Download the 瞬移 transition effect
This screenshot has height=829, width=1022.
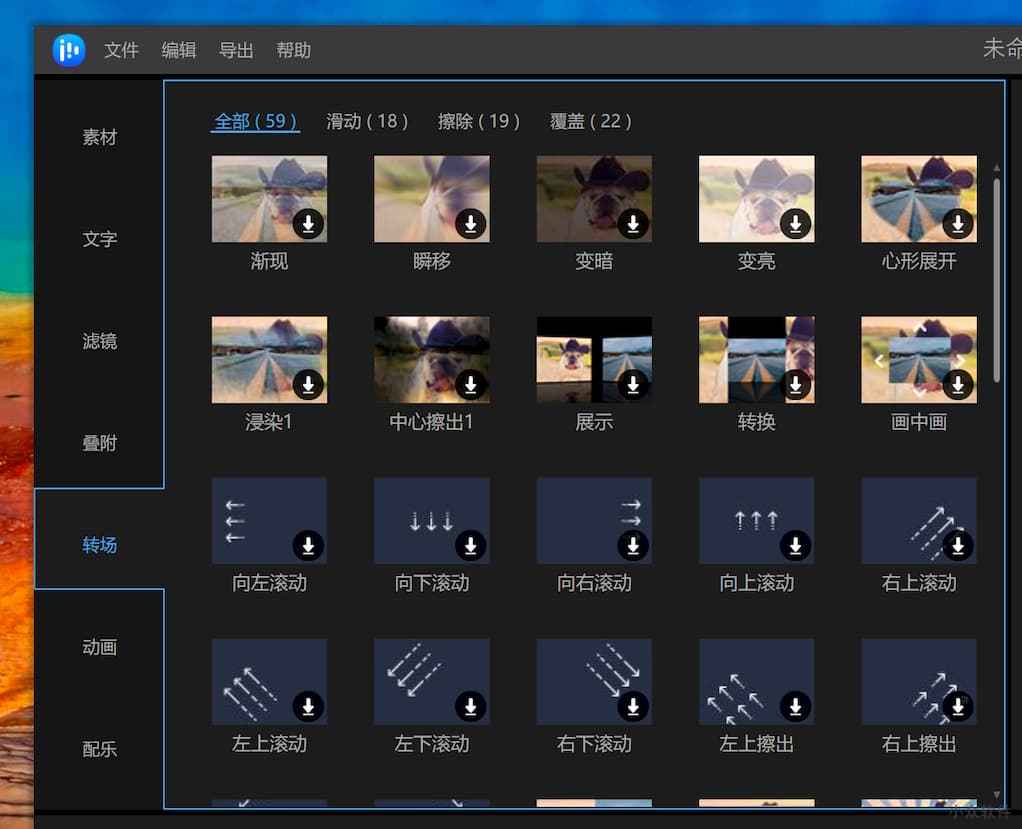tap(471, 224)
